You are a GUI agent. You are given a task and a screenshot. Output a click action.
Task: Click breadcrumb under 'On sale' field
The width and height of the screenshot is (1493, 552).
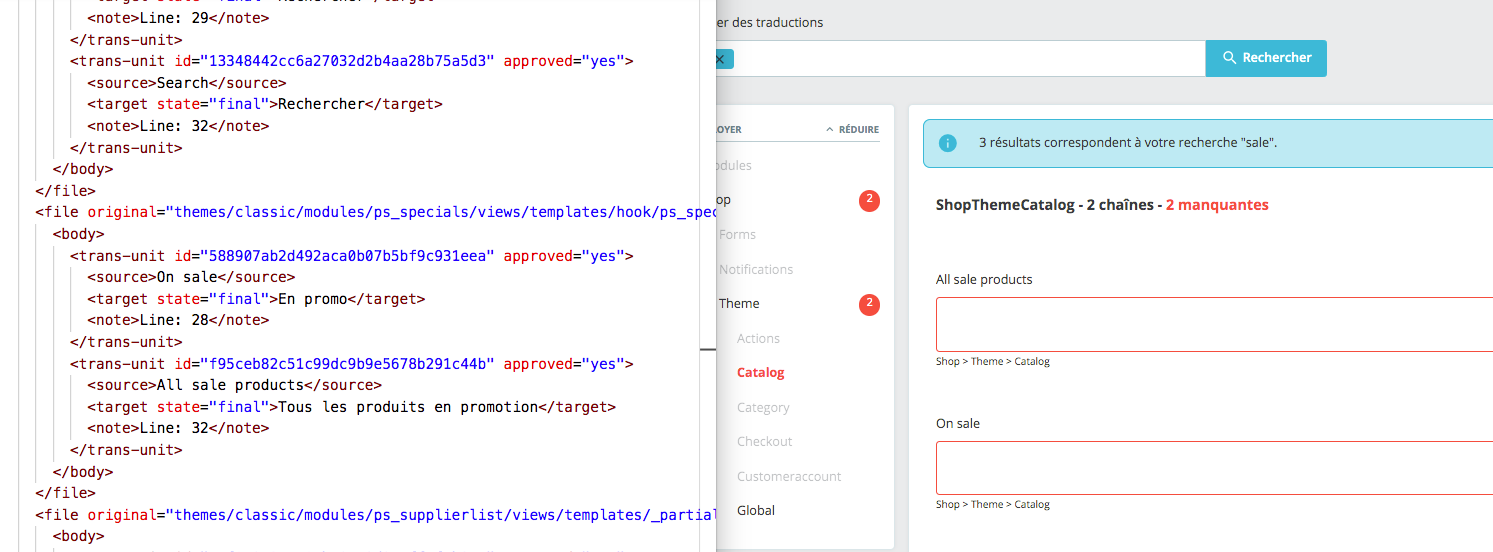[x=993, y=504]
